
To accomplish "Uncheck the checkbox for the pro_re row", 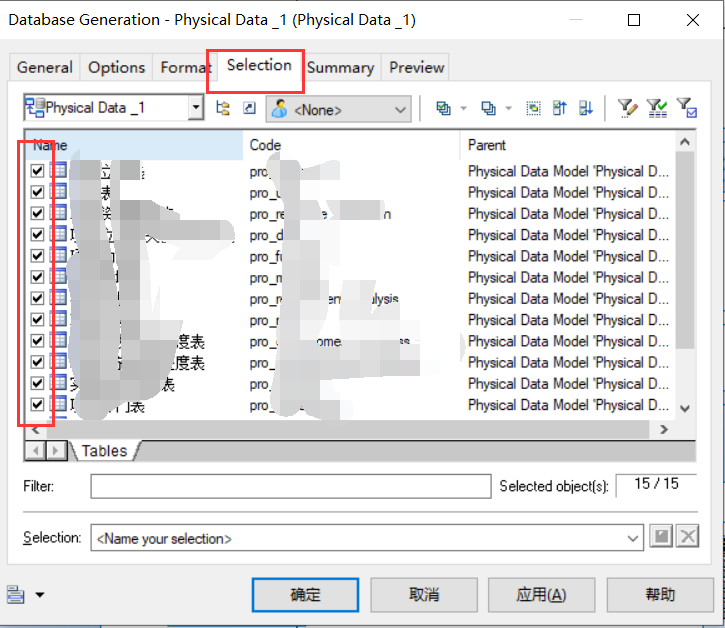I will coord(37,213).
